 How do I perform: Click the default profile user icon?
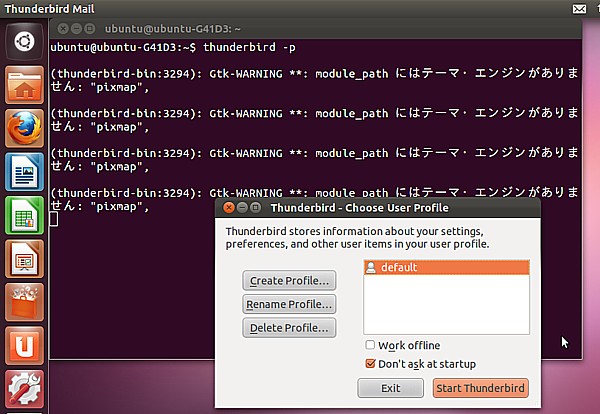click(370, 267)
